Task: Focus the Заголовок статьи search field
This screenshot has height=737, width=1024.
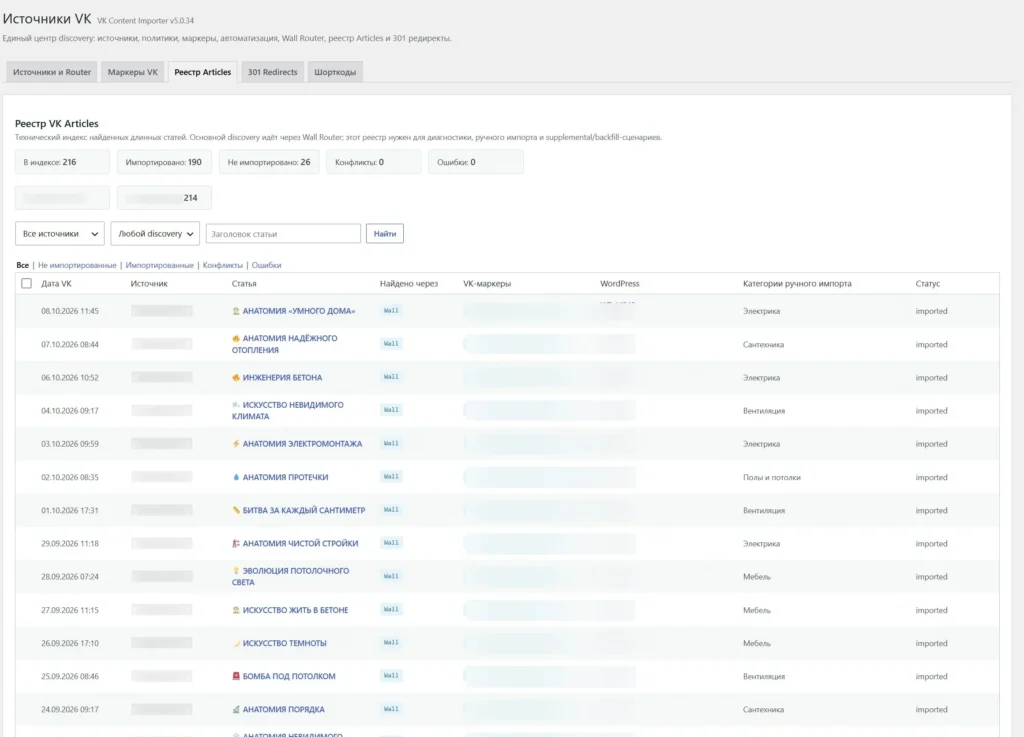Action: pyautogui.click(x=283, y=234)
